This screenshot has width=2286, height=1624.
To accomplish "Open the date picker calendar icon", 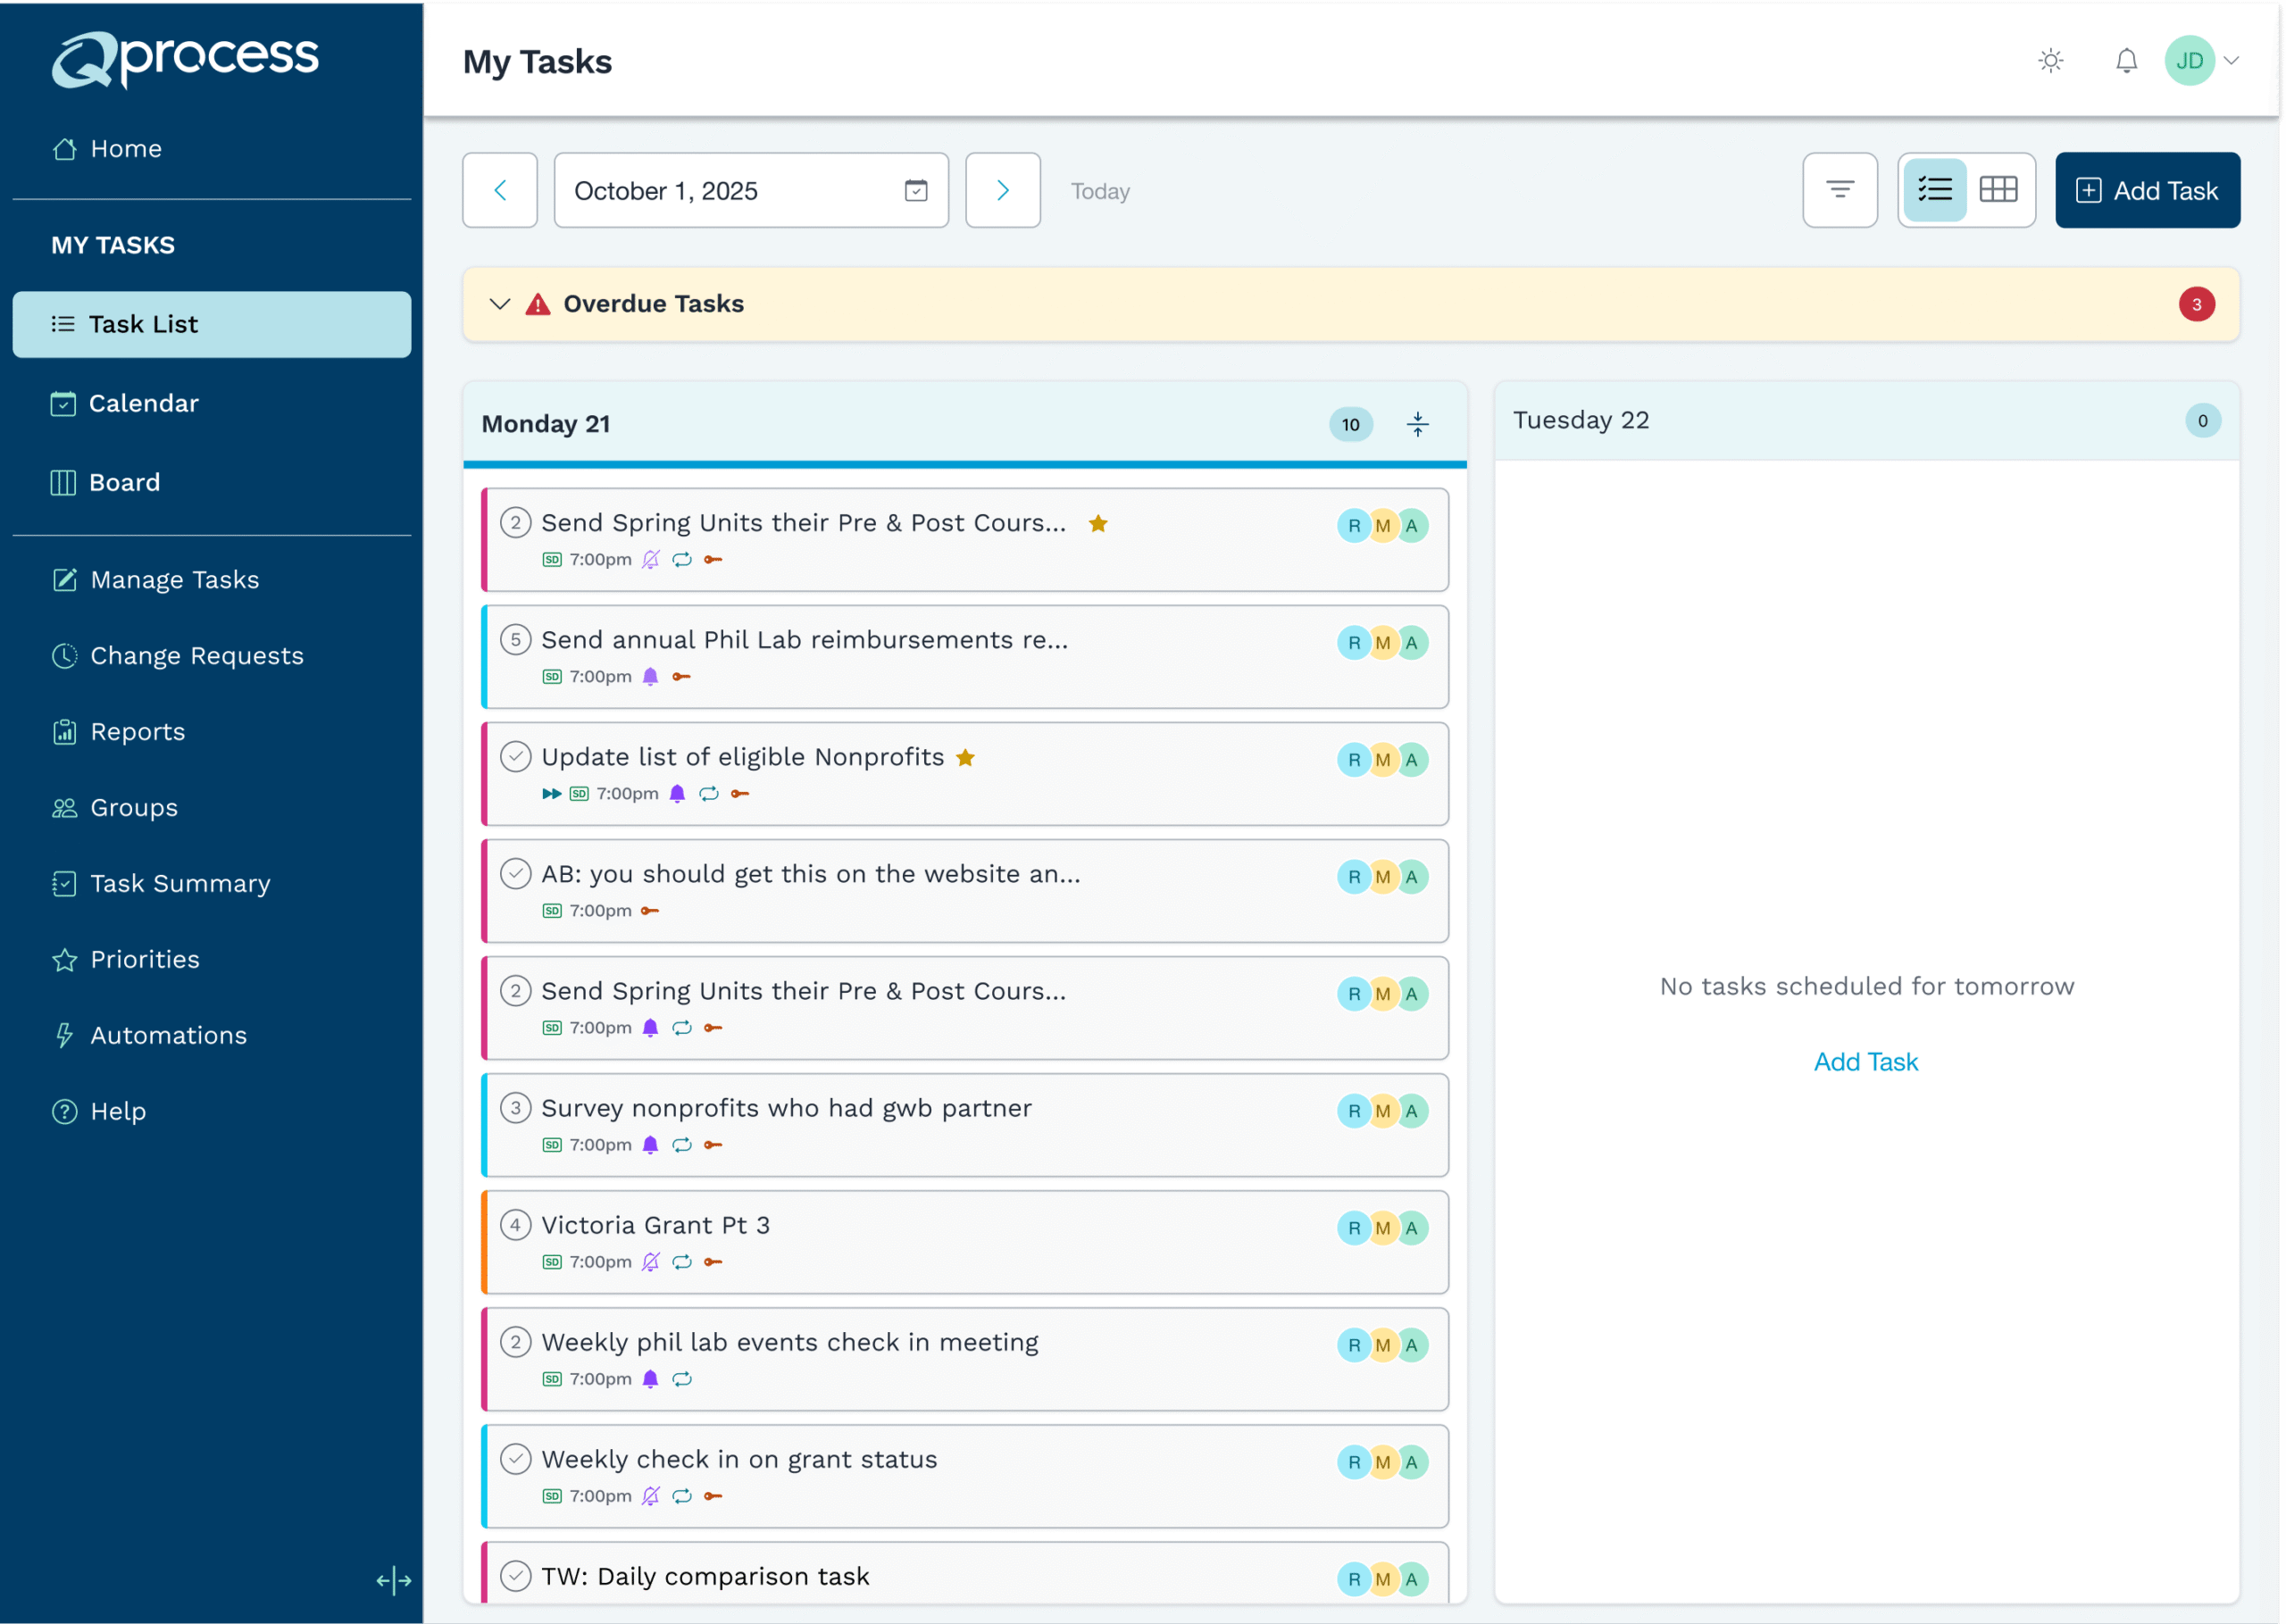I will (915, 190).
